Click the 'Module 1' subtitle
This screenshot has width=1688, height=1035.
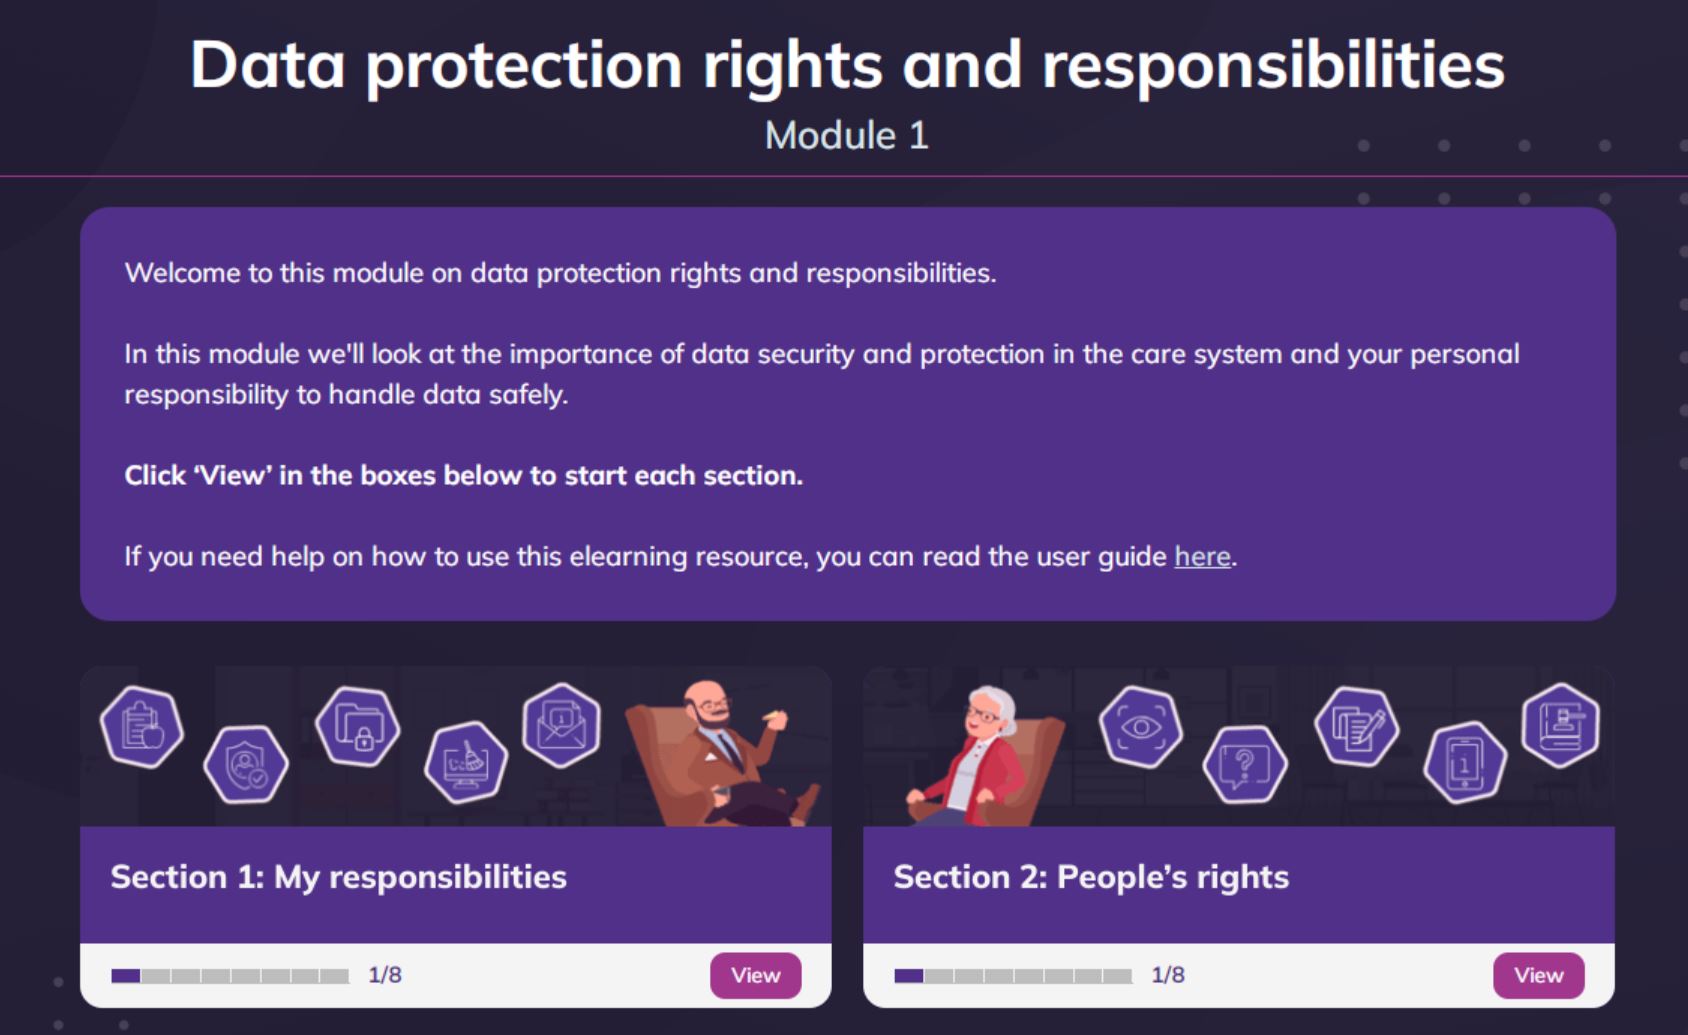(x=846, y=136)
